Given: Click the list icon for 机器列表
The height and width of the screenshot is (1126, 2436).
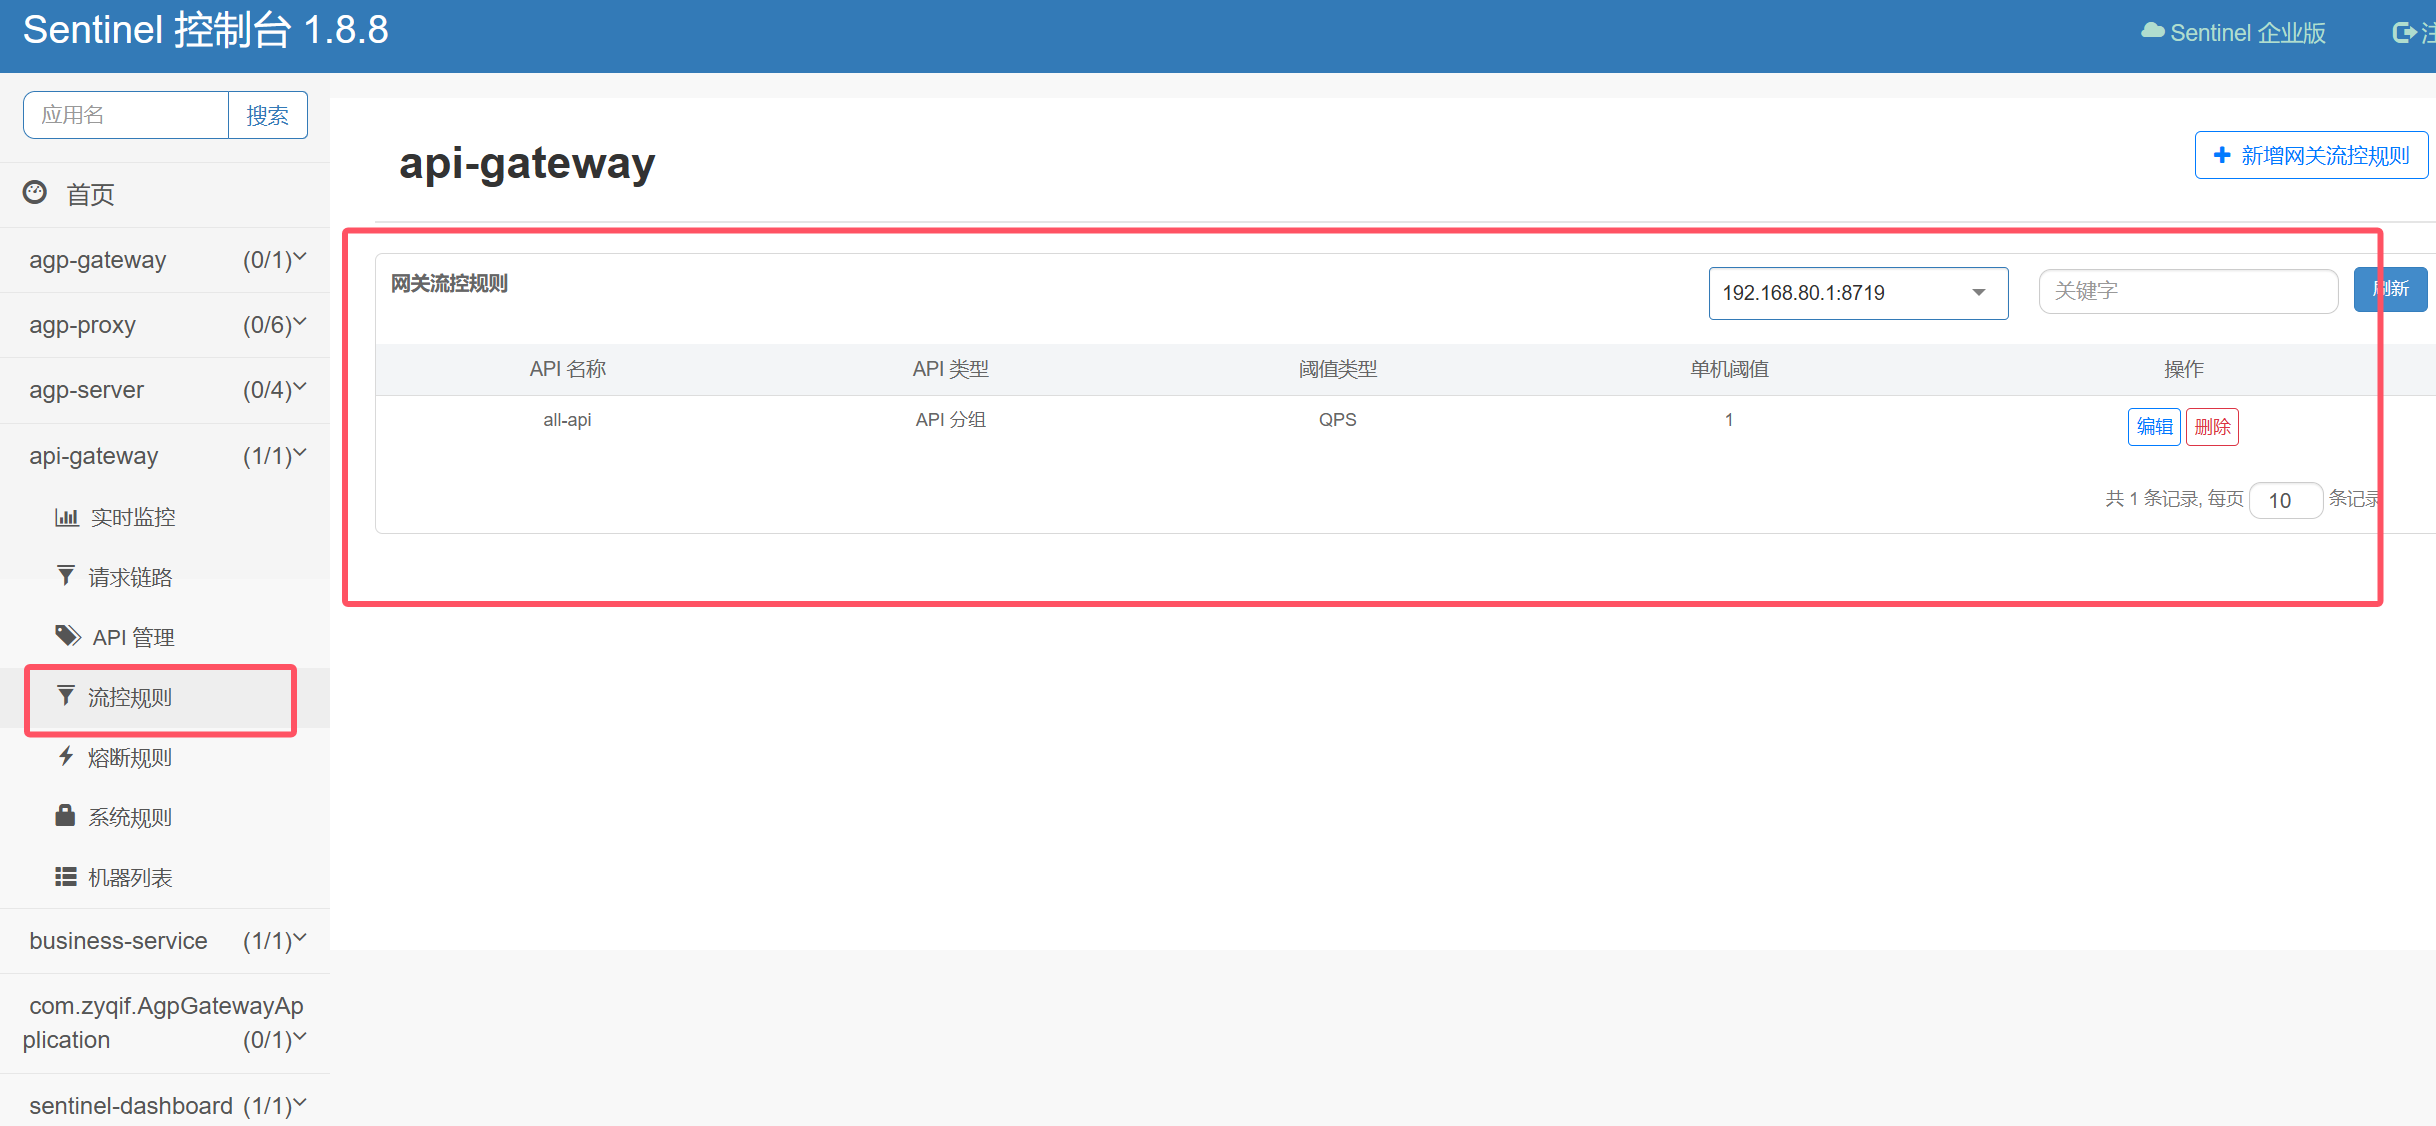Looking at the screenshot, I should pos(66,877).
